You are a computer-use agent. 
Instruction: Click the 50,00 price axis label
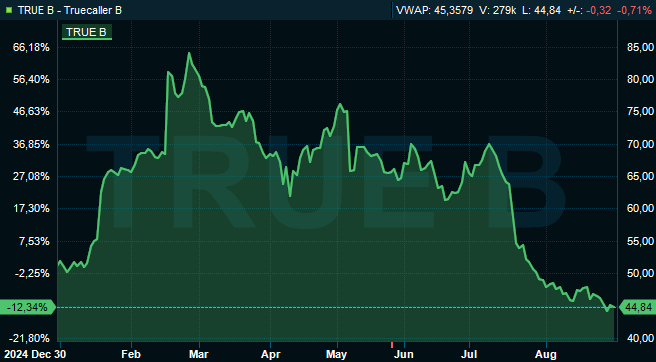641,273
